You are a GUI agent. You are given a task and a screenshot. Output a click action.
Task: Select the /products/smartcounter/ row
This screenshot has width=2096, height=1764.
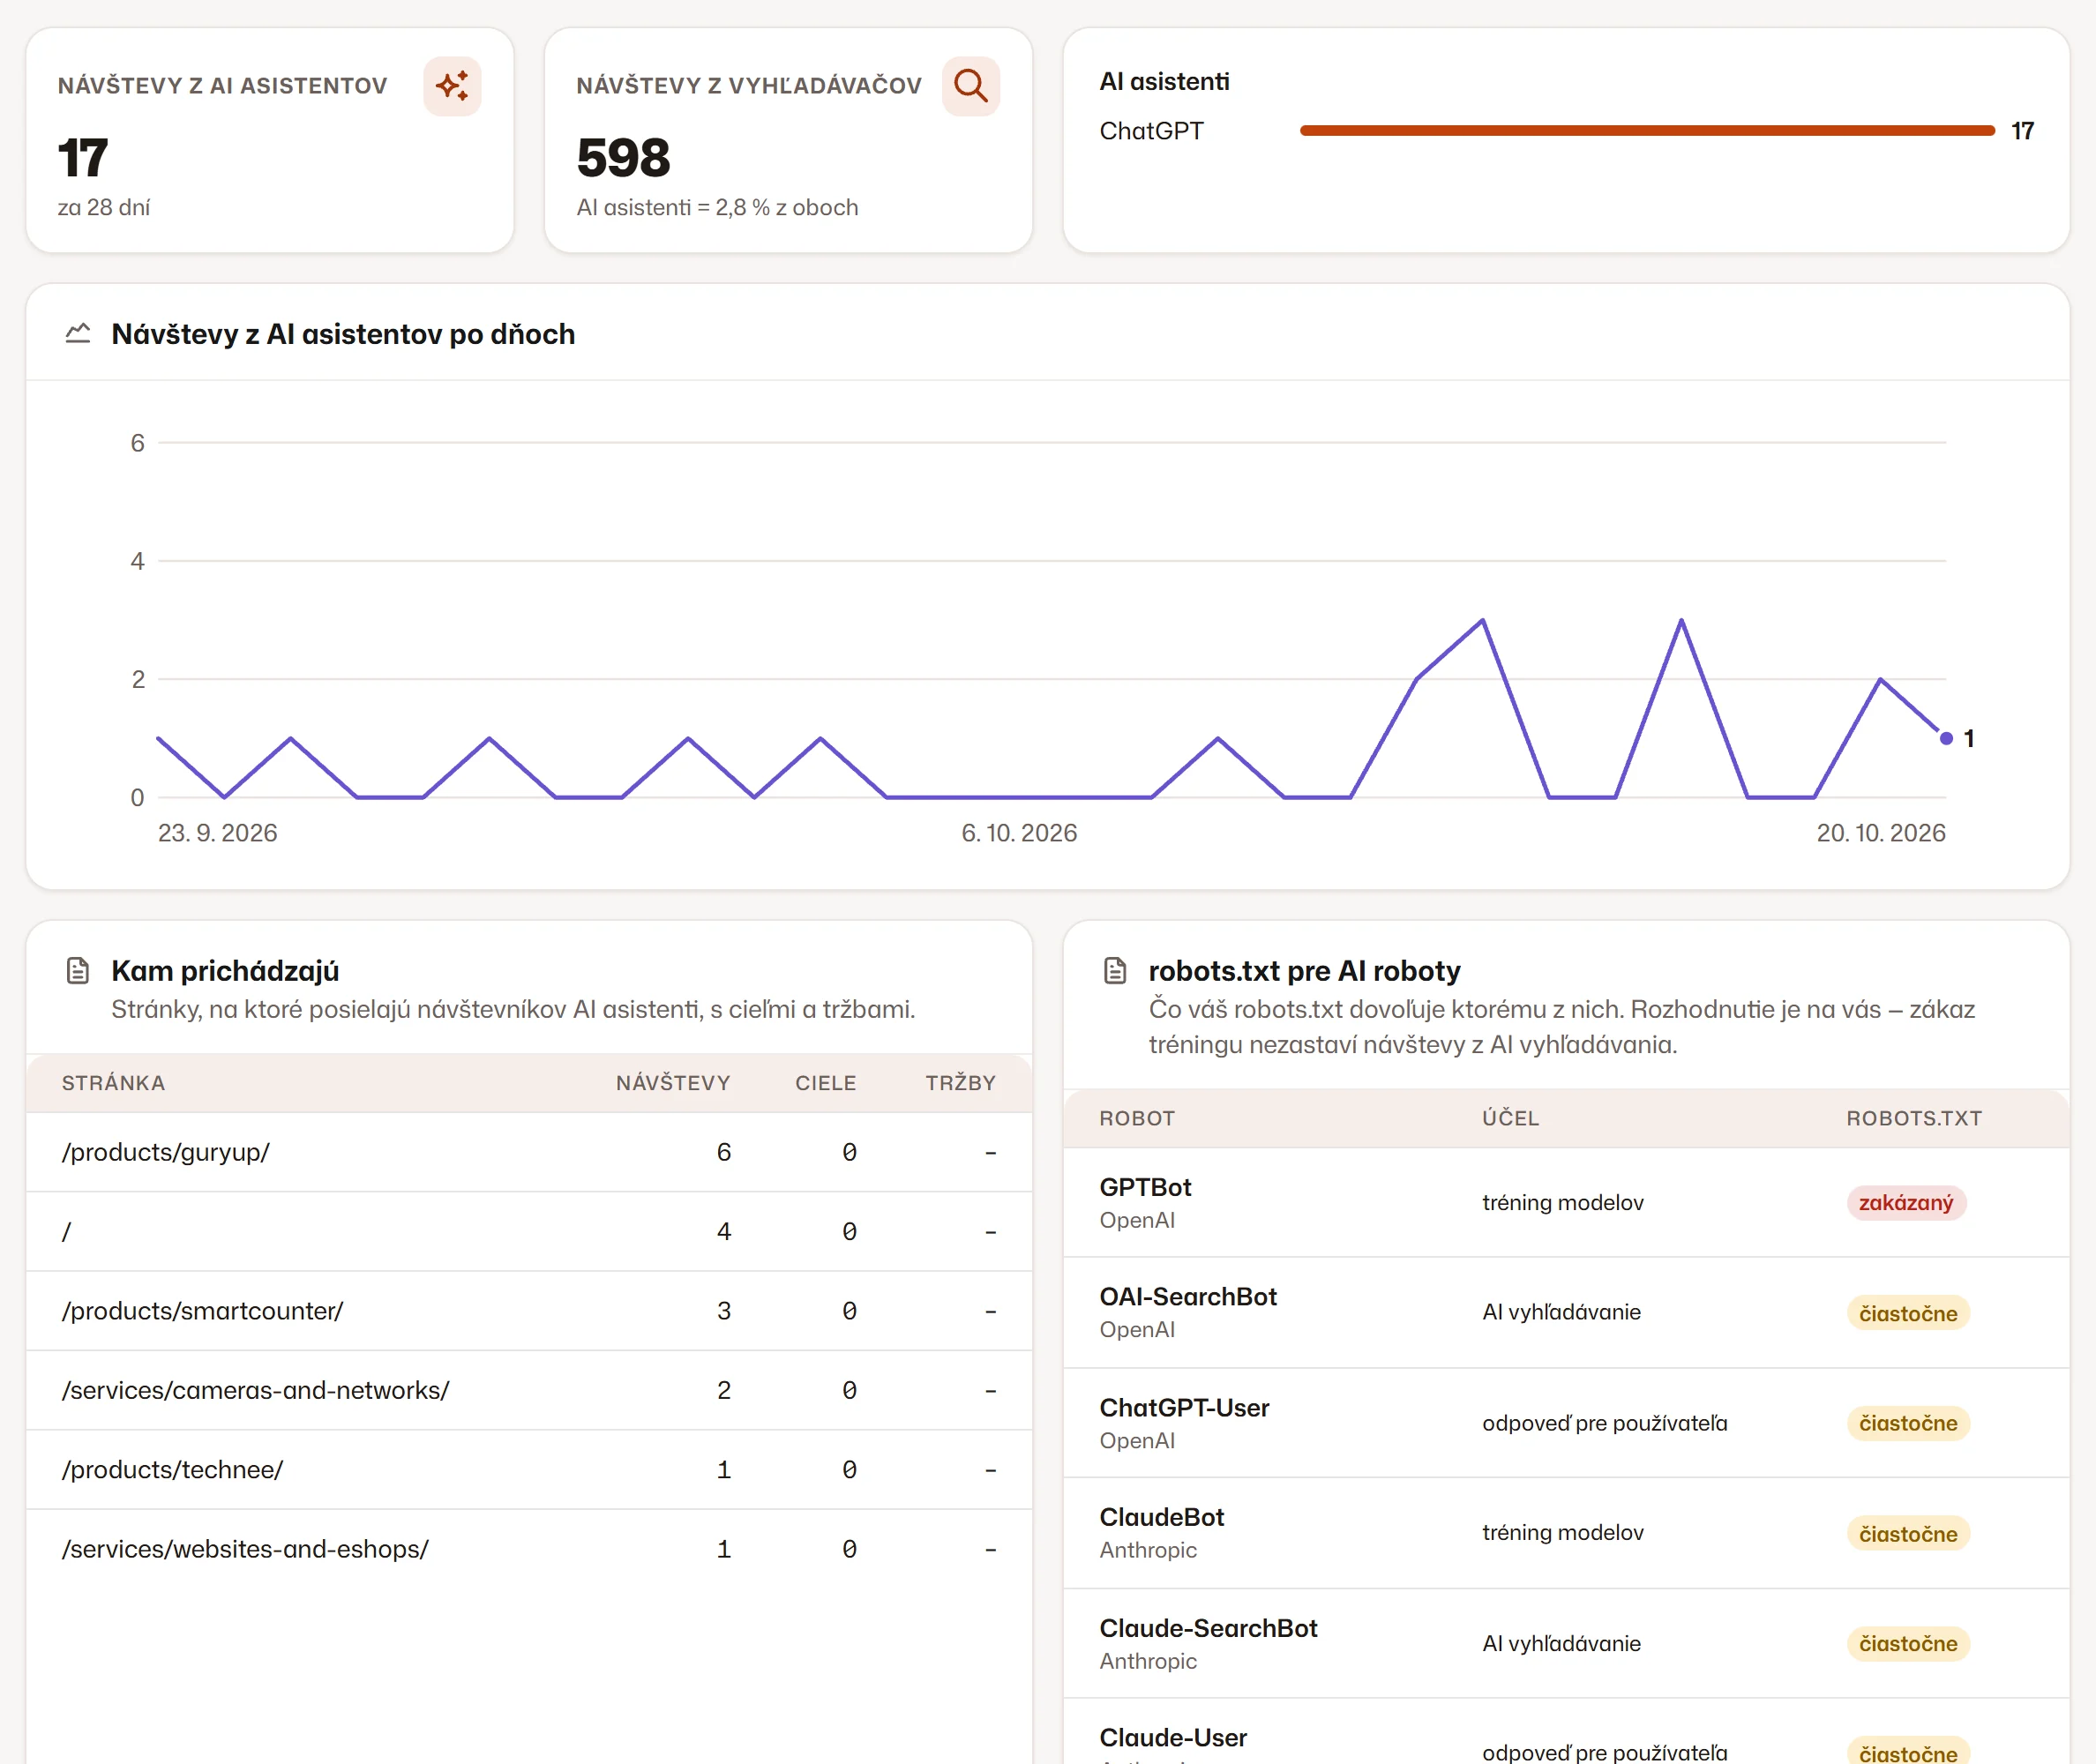[529, 1311]
